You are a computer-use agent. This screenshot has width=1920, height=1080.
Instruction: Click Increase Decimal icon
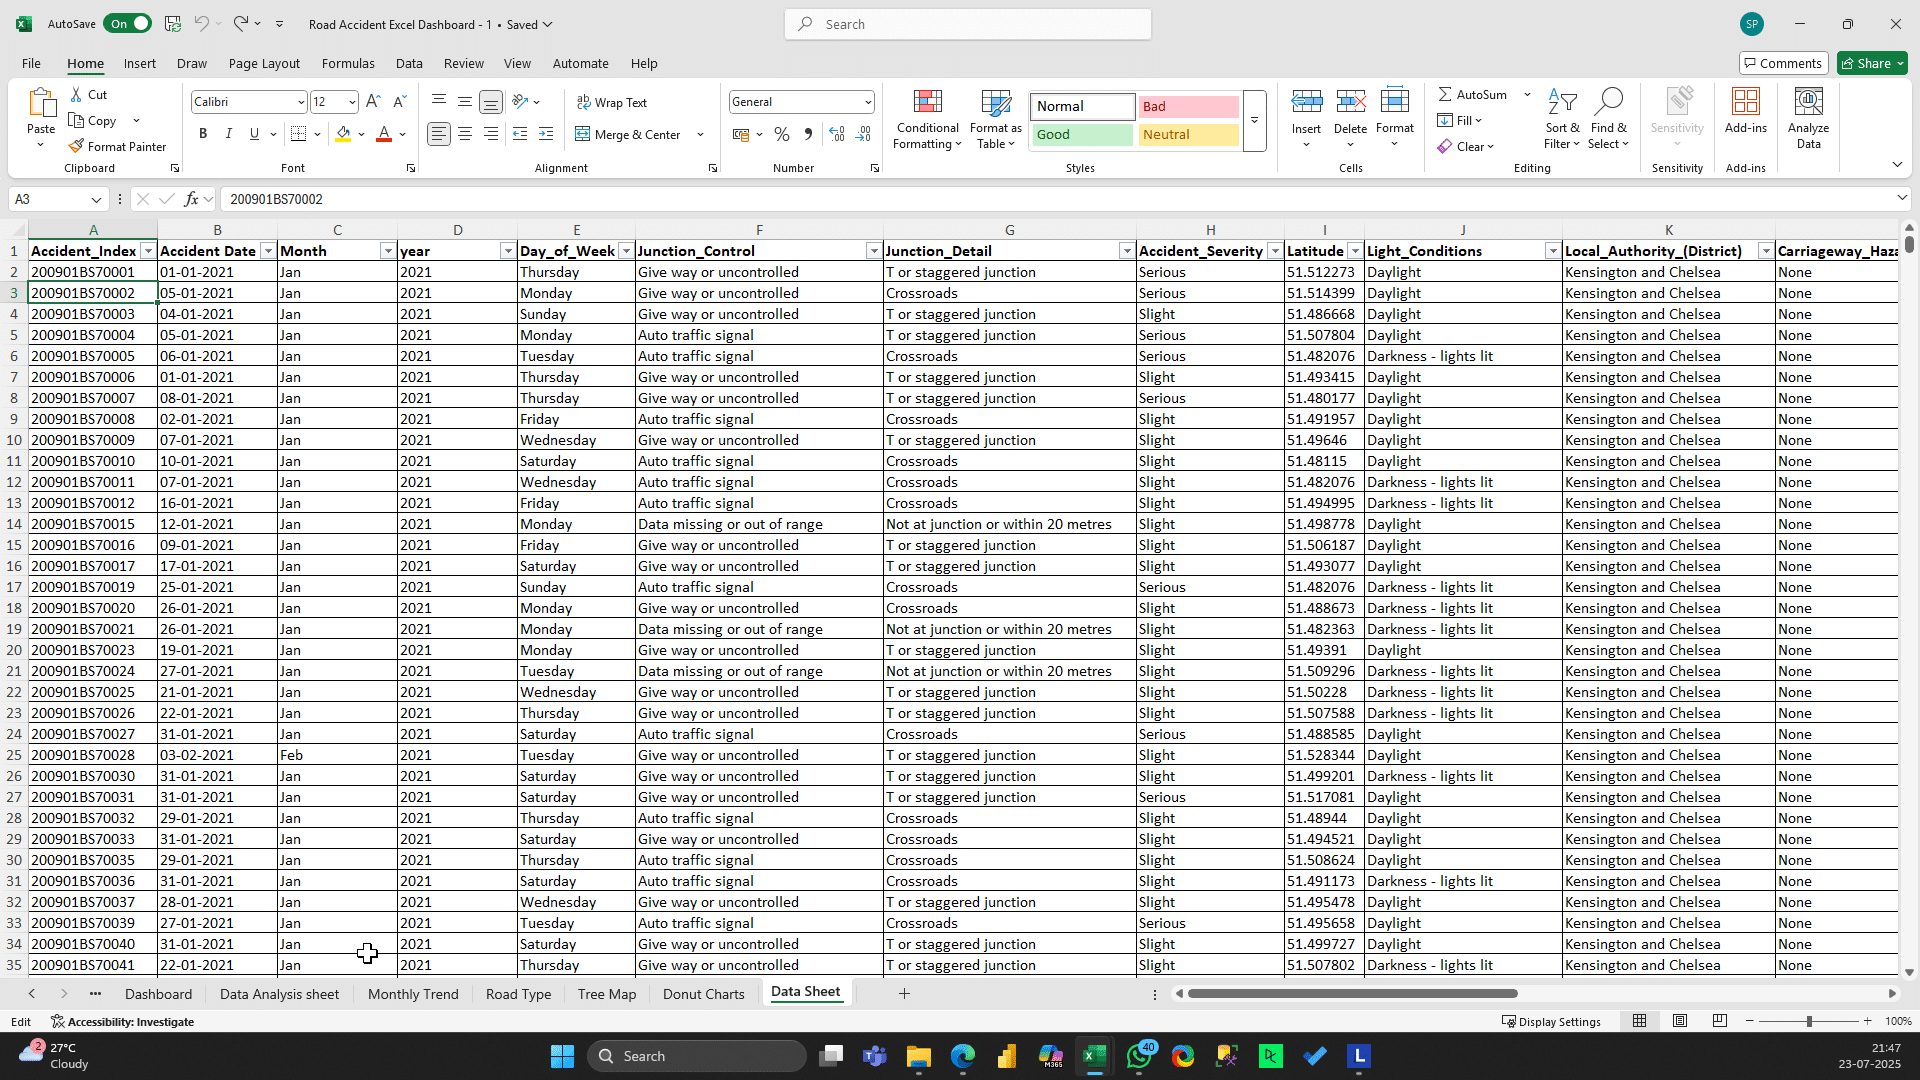(x=837, y=134)
